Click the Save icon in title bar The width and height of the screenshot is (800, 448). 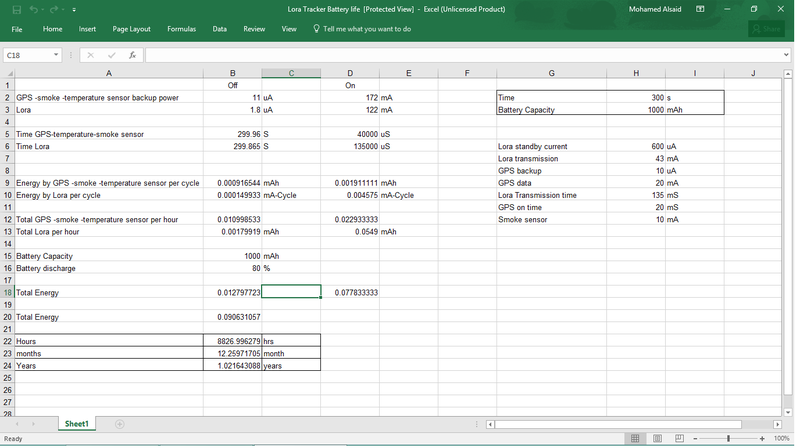pos(15,9)
